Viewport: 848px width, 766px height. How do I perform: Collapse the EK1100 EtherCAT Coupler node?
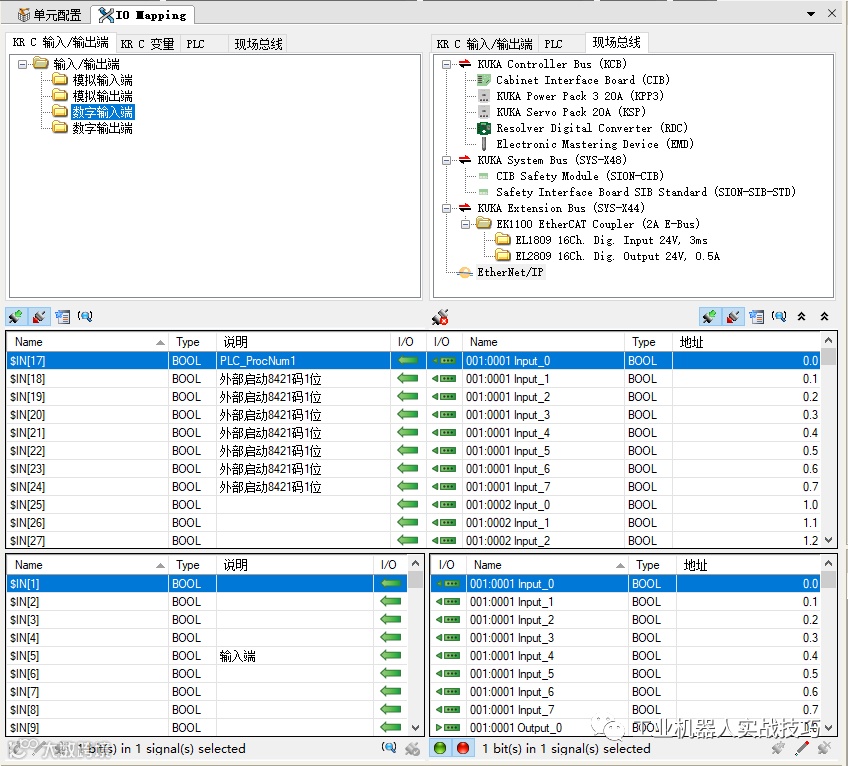465,224
